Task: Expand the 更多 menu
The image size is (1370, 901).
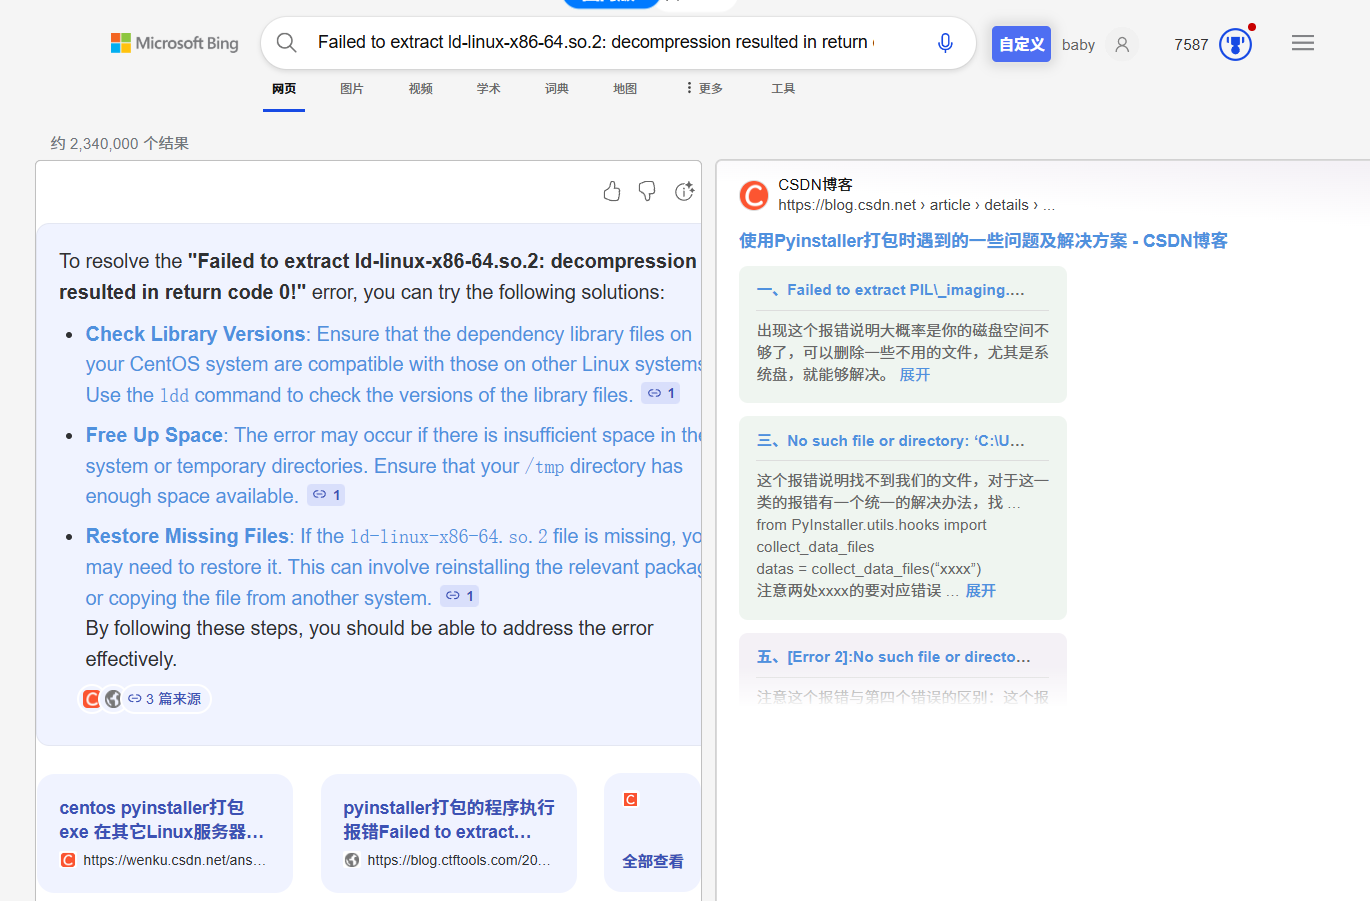Action: click(x=704, y=89)
